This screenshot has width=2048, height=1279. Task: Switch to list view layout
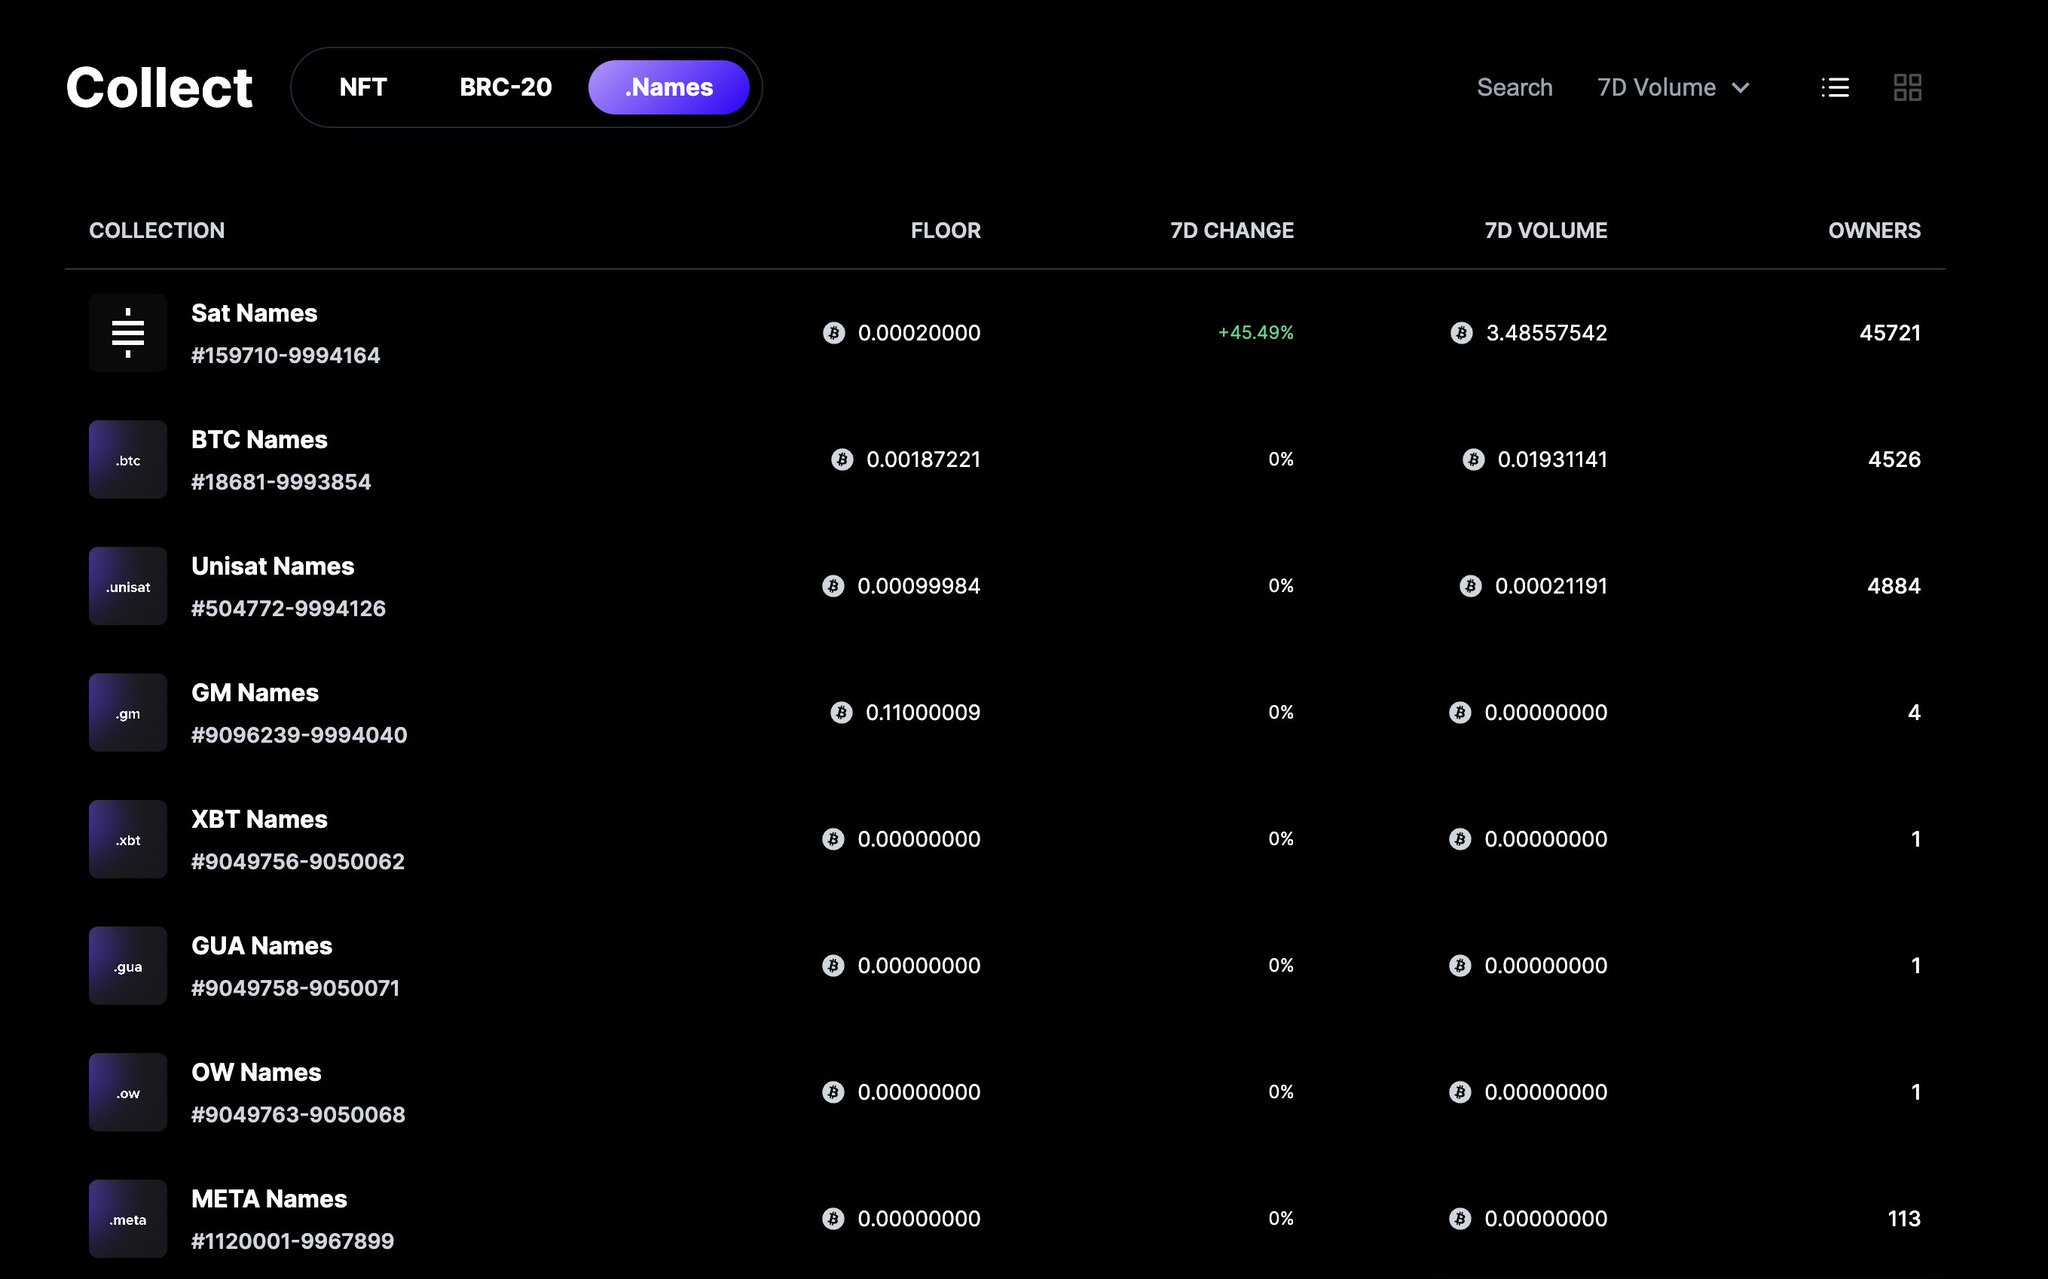tap(1835, 87)
